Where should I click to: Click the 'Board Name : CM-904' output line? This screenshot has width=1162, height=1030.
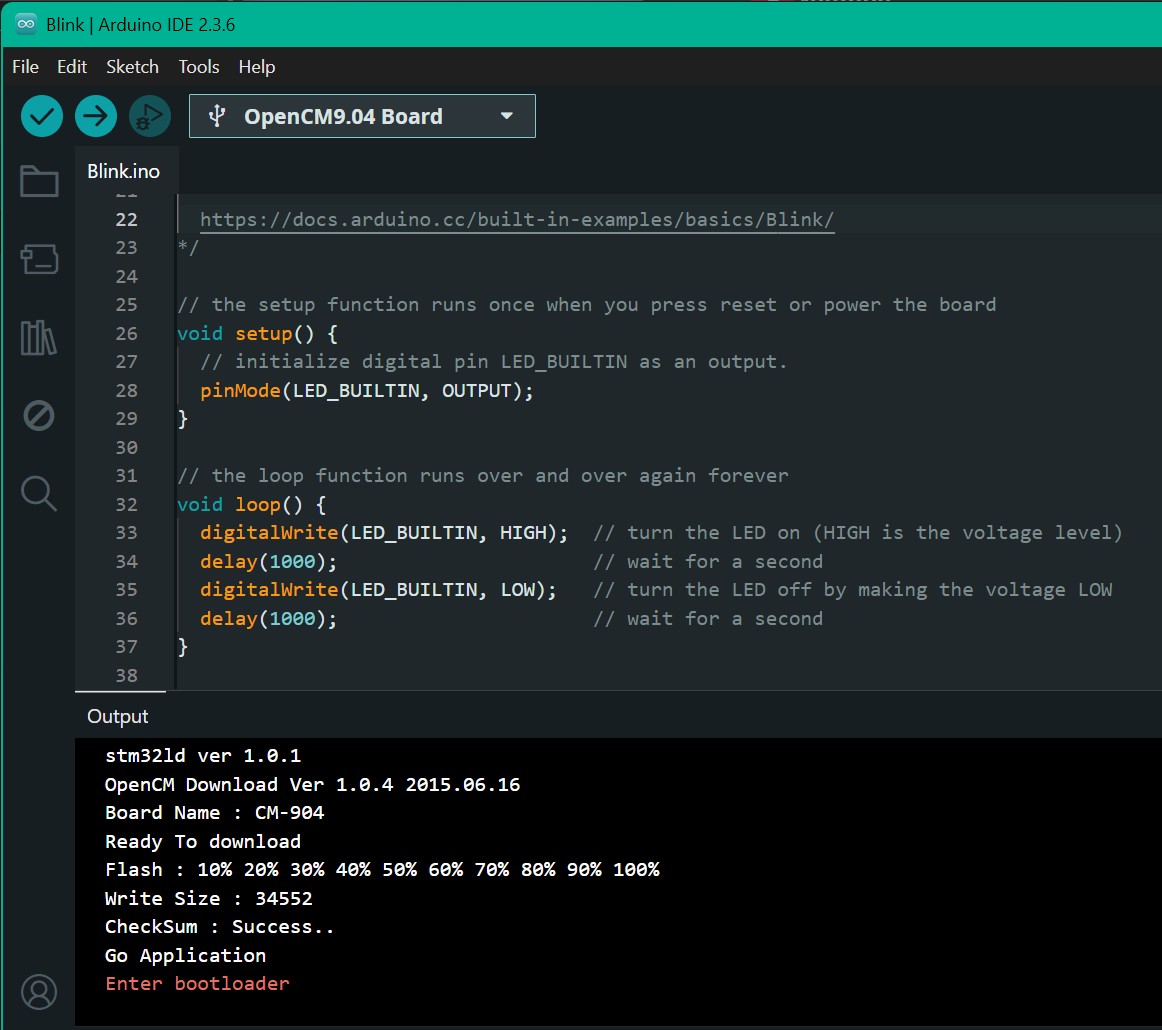[x=214, y=813]
